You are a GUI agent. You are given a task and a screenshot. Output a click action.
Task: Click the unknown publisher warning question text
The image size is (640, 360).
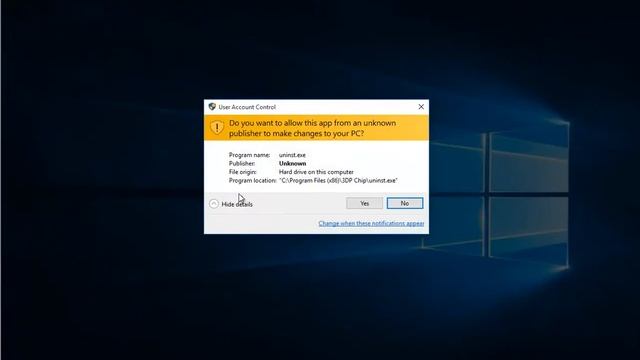coord(312,128)
